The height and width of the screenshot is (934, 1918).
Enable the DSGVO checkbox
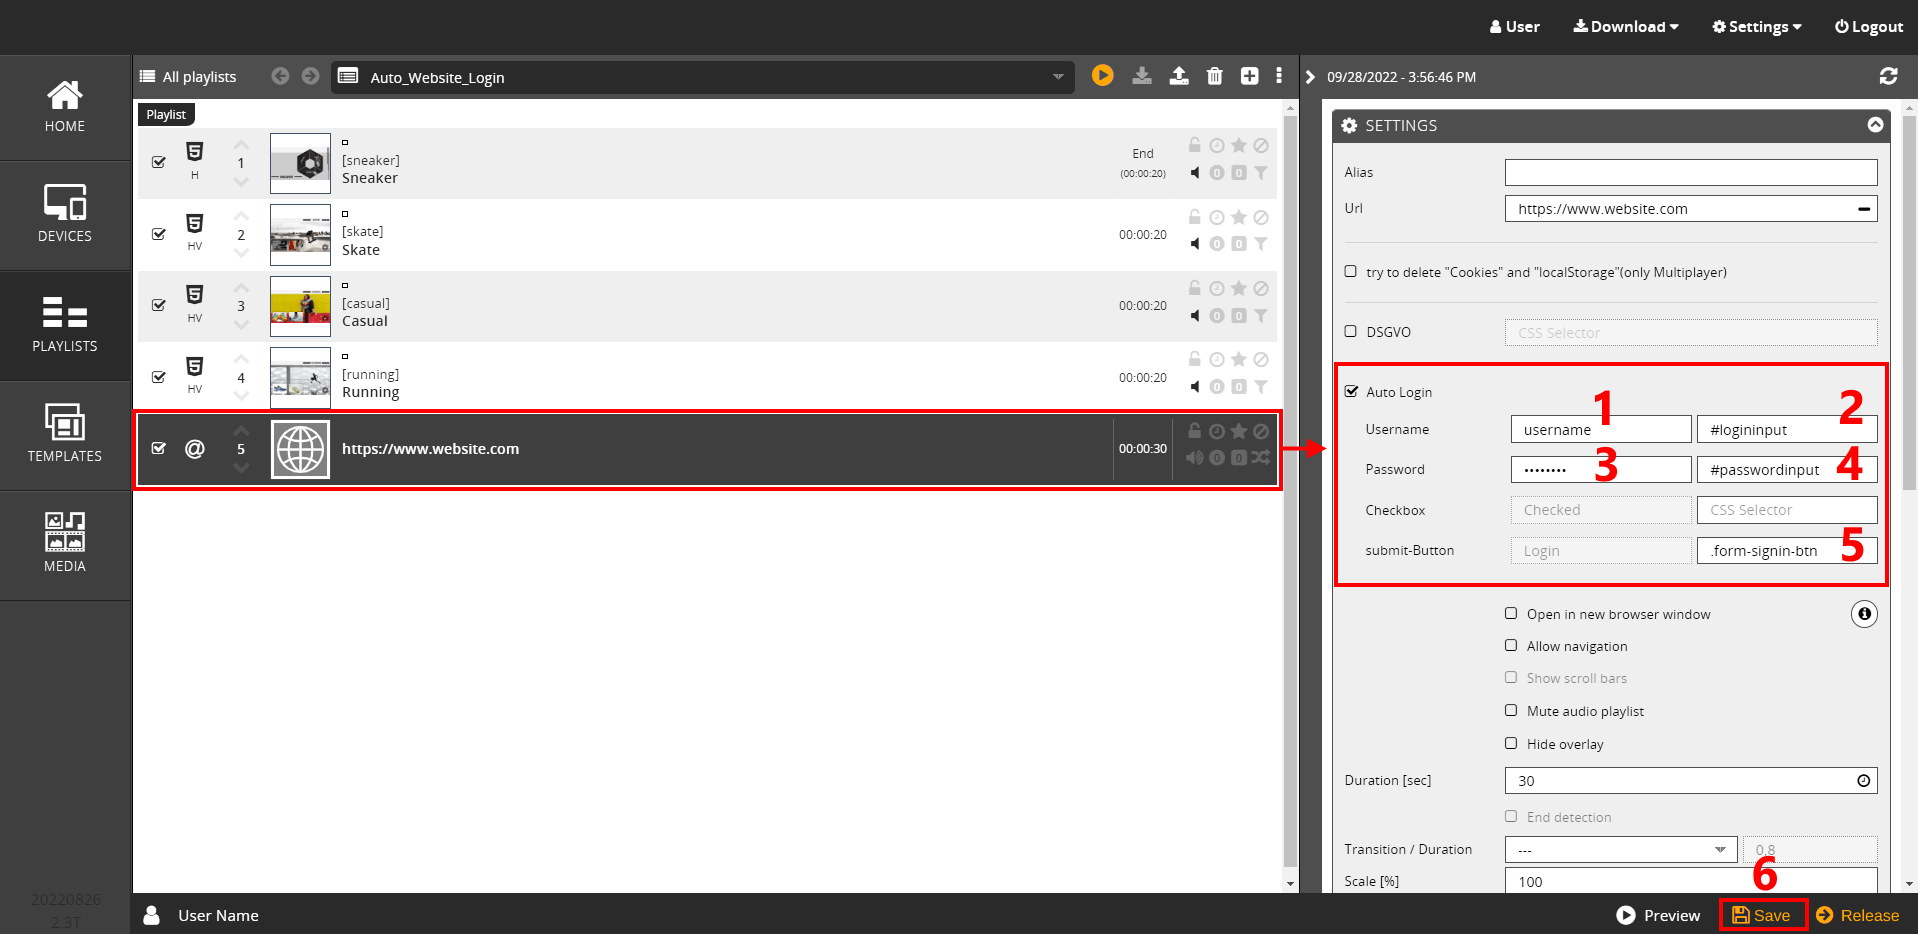click(1351, 331)
